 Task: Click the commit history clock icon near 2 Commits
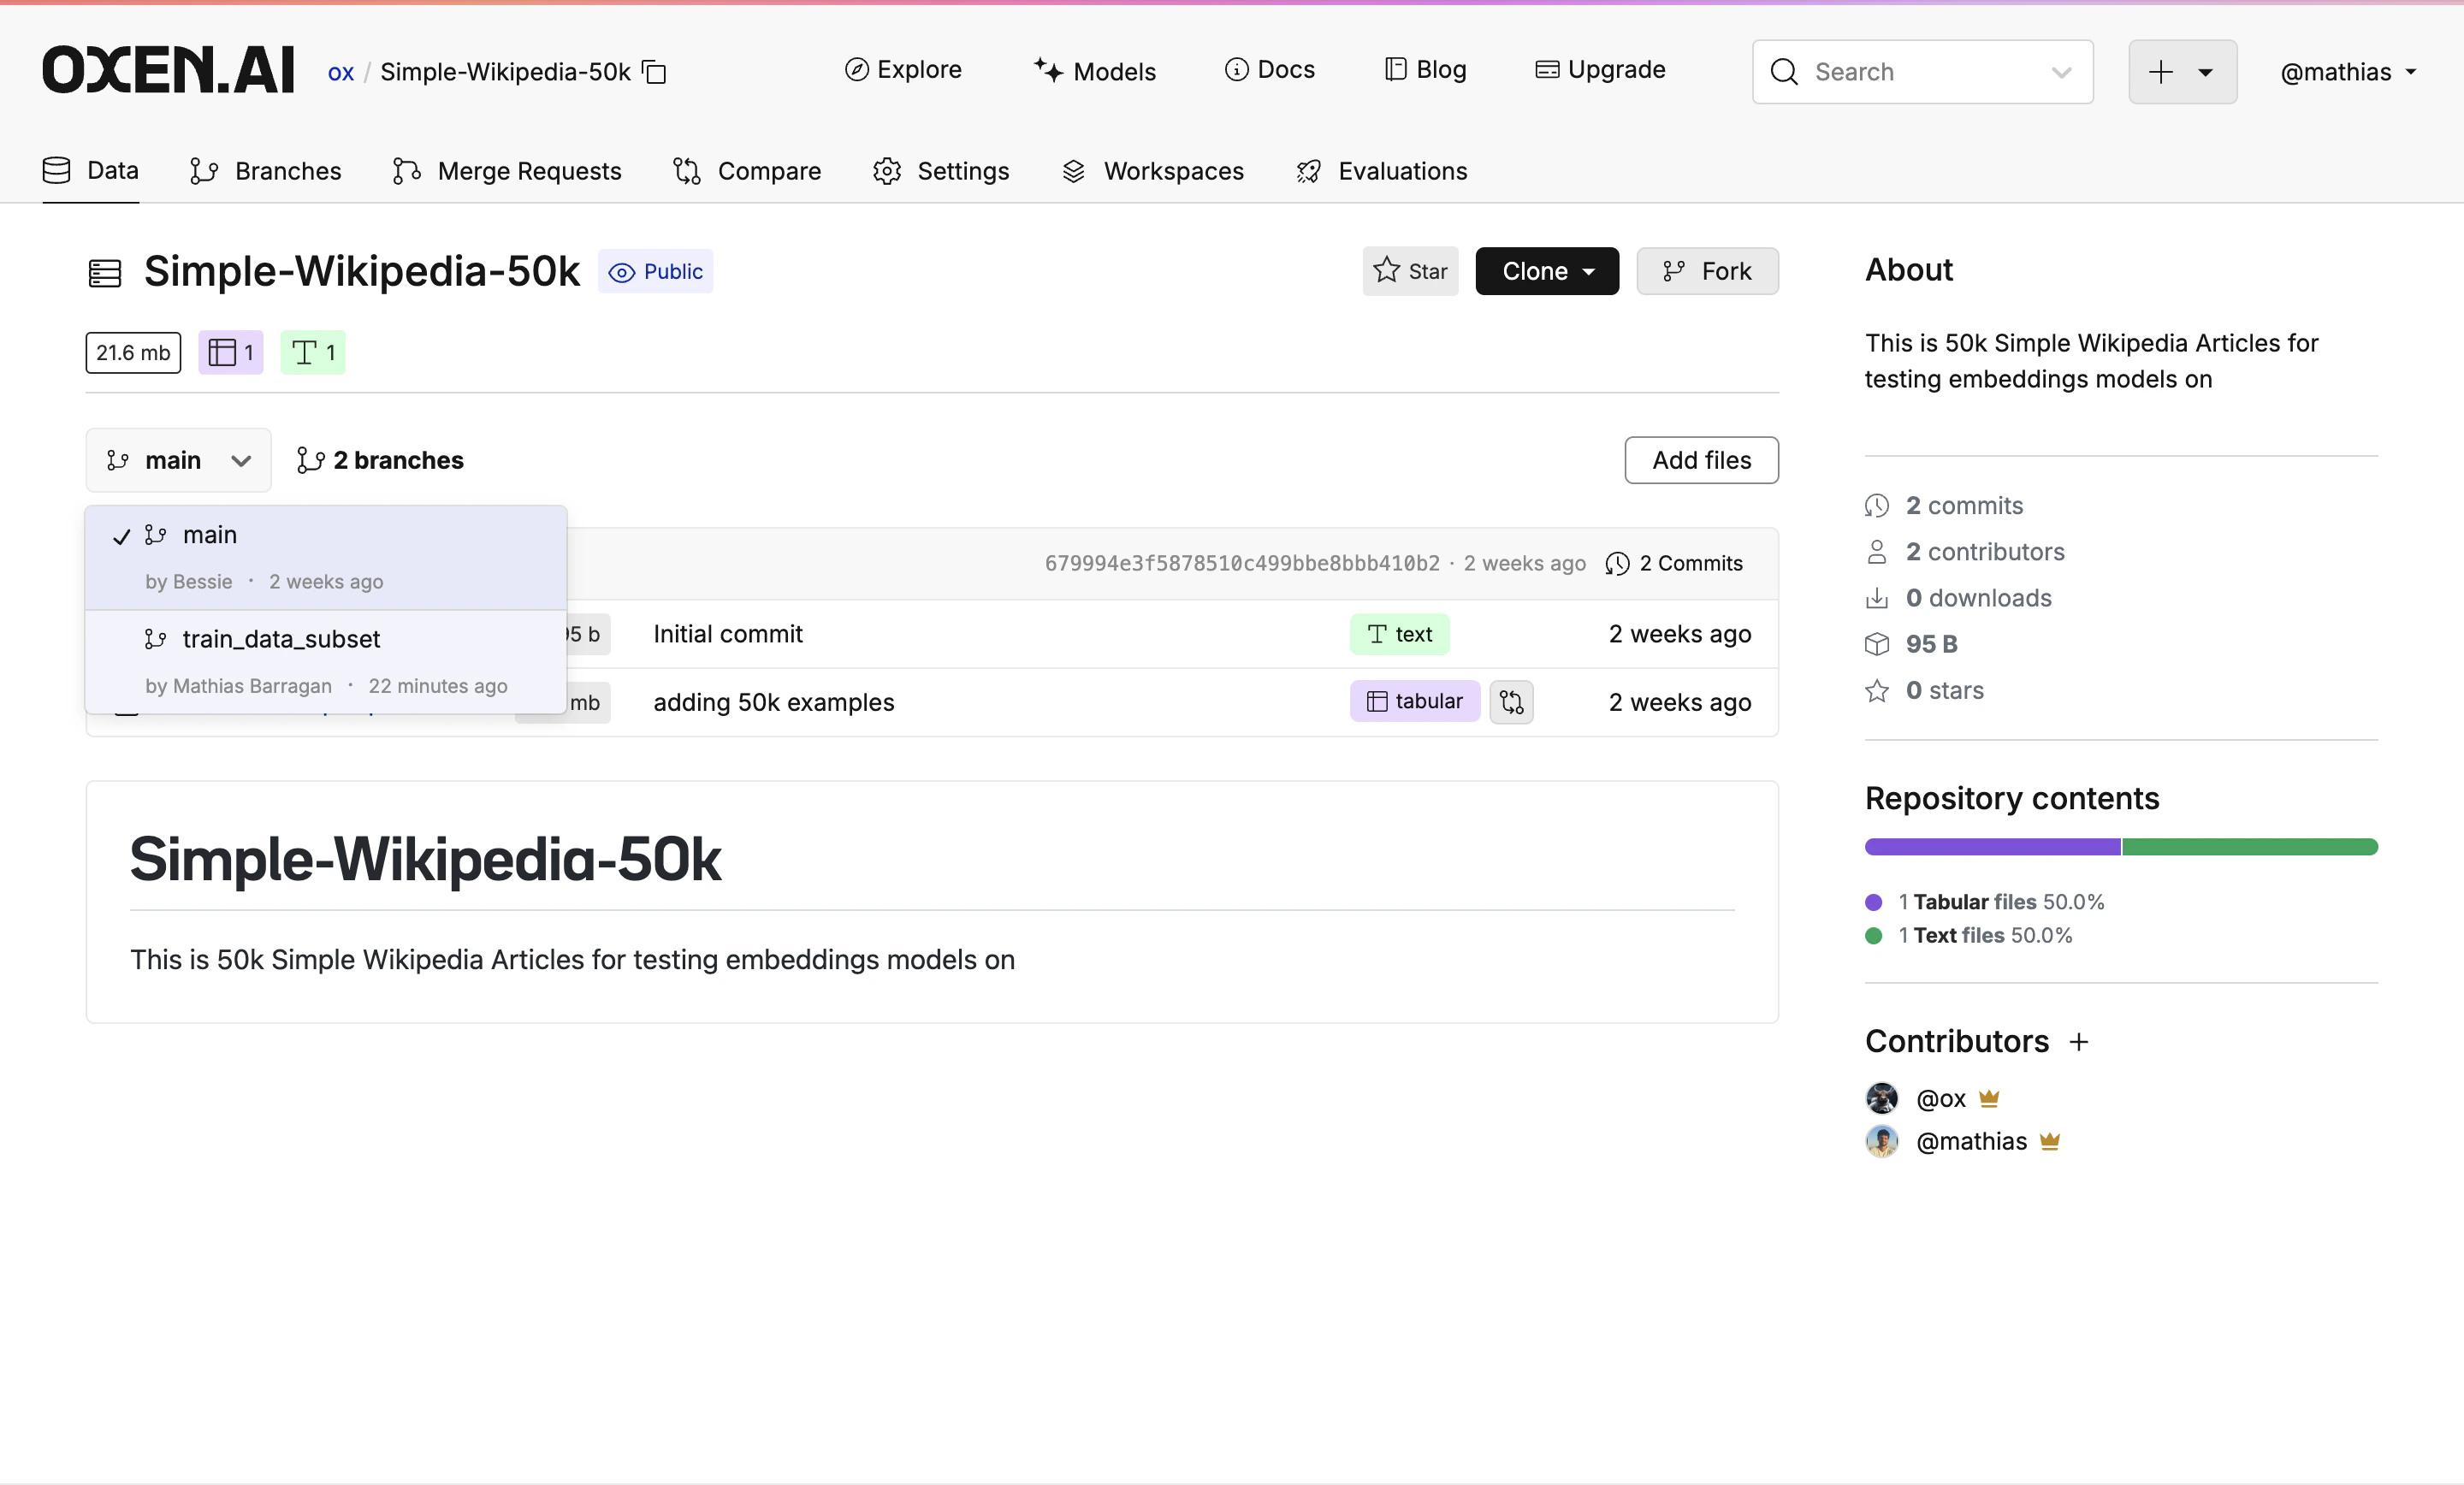point(1616,563)
